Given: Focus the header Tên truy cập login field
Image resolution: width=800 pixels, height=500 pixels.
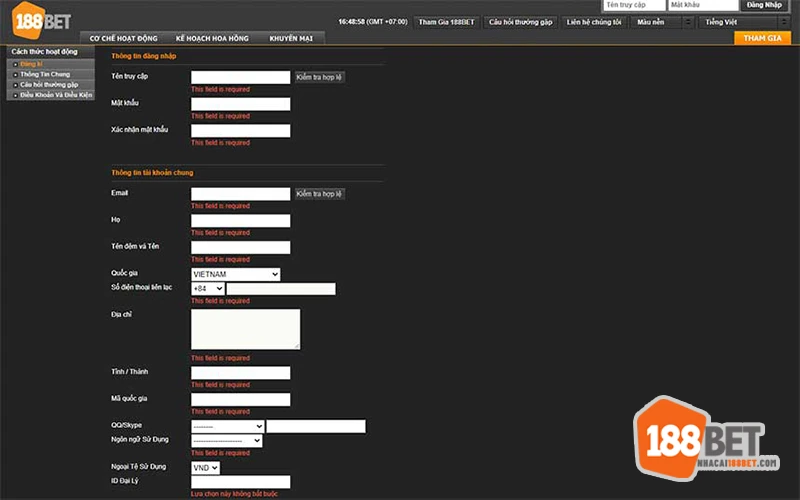Looking at the screenshot, I should 634,5.
